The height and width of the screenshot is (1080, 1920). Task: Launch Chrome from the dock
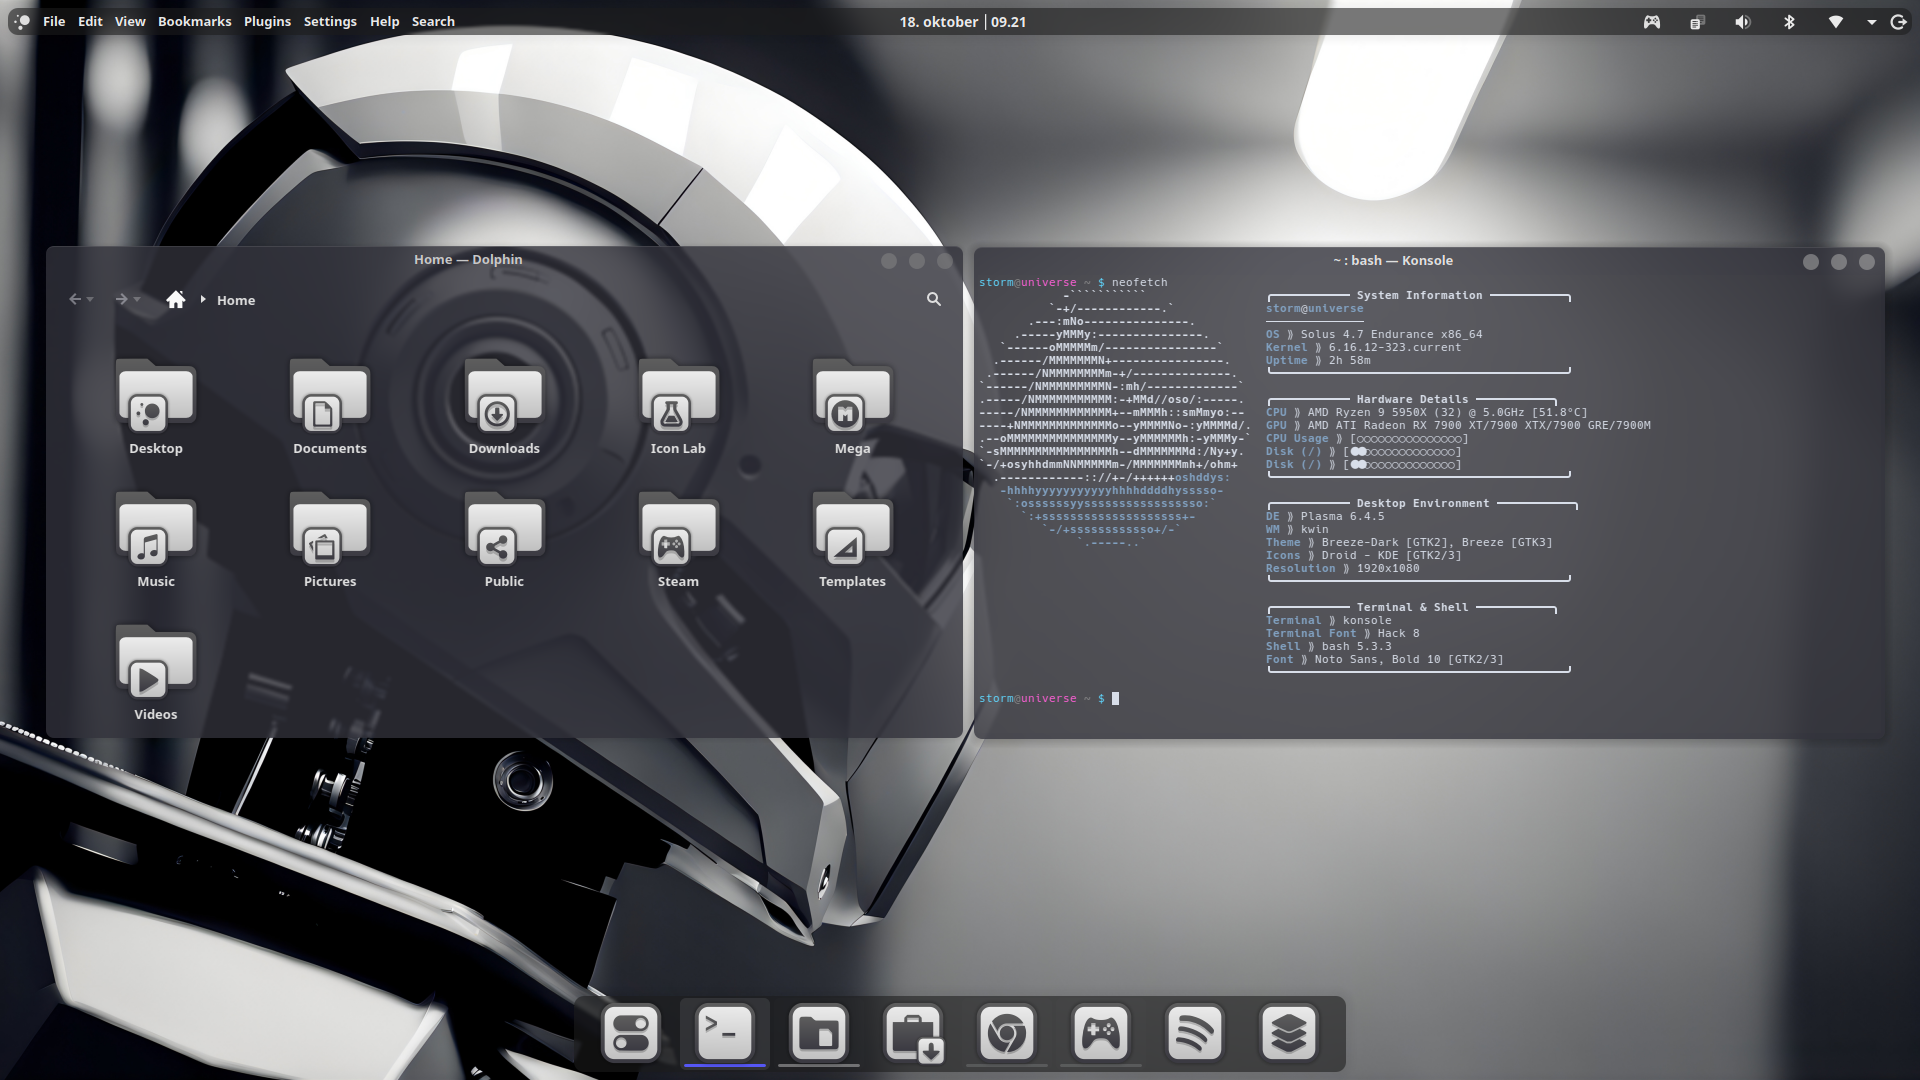click(1006, 1032)
